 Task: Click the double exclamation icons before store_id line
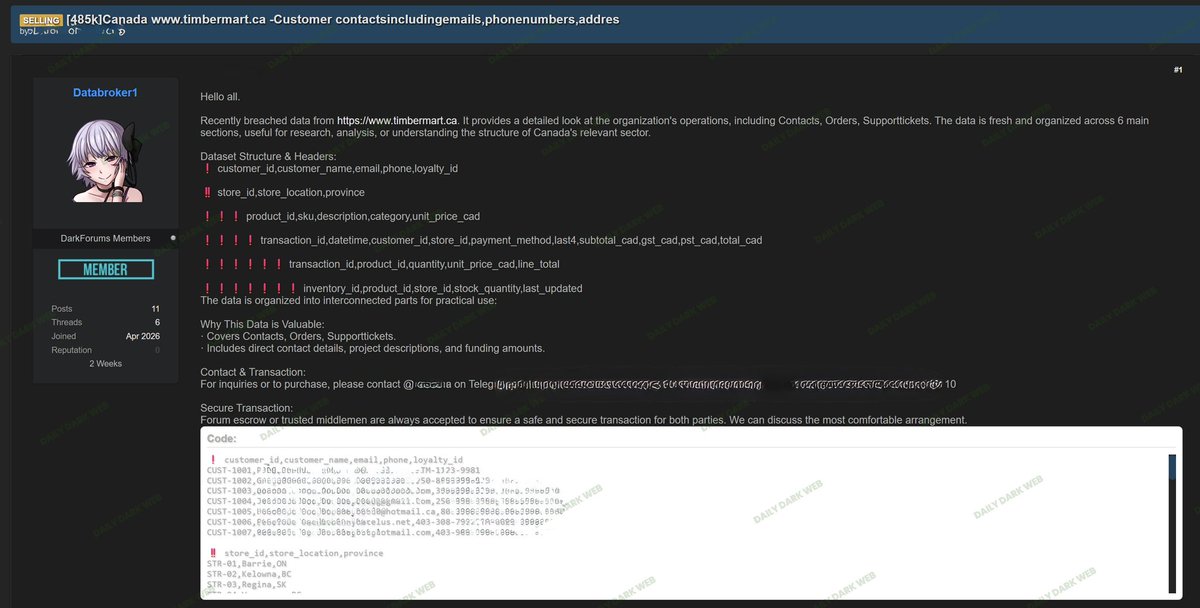coord(208,191)
